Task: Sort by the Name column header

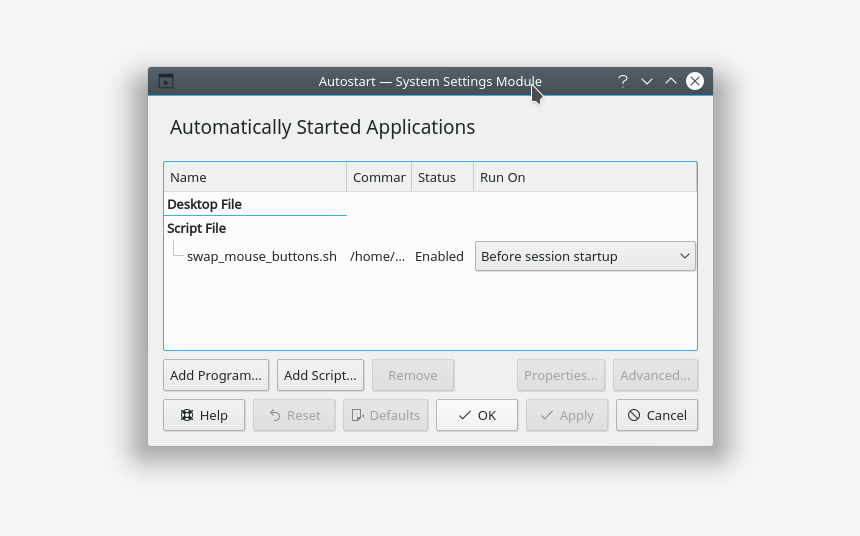Action: click(255, 177)
